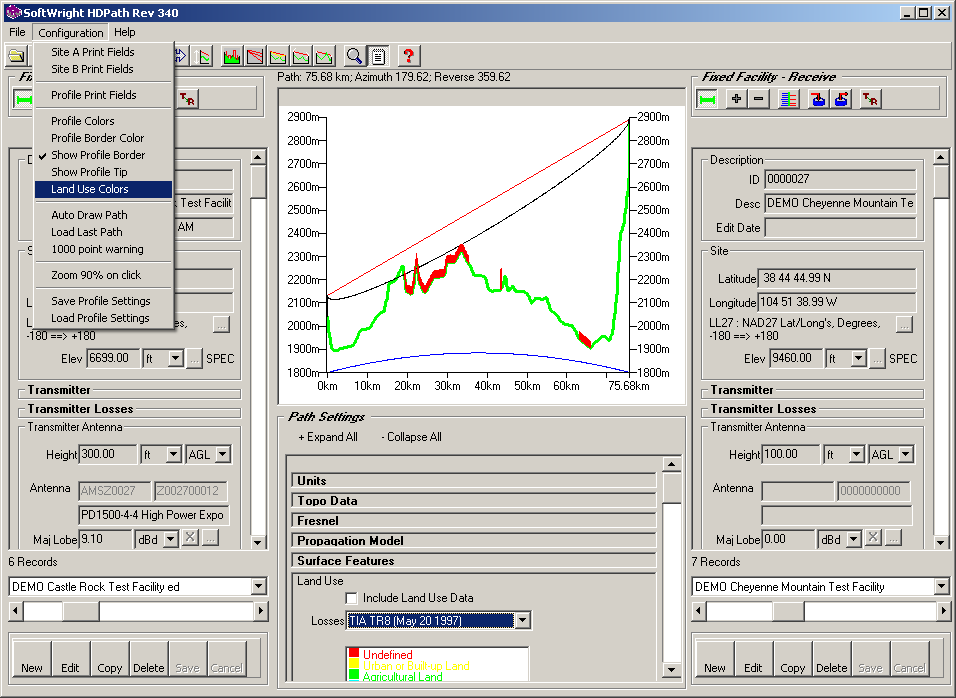Click ellipsis button next to LL27 datum text on right

point(904,324)
